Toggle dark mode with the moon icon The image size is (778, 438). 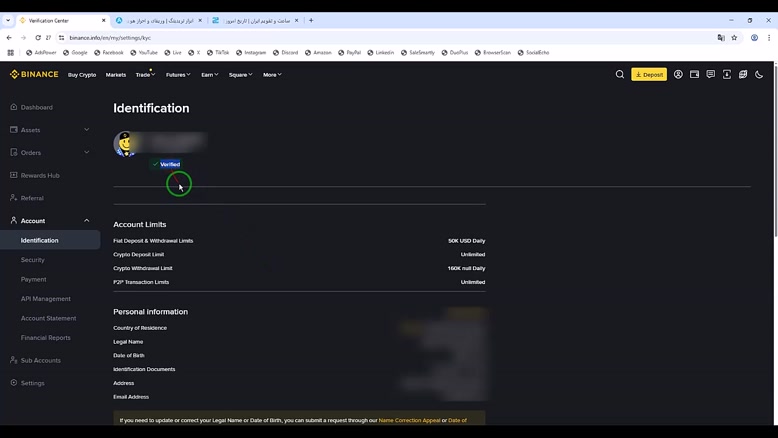point(759,74)
